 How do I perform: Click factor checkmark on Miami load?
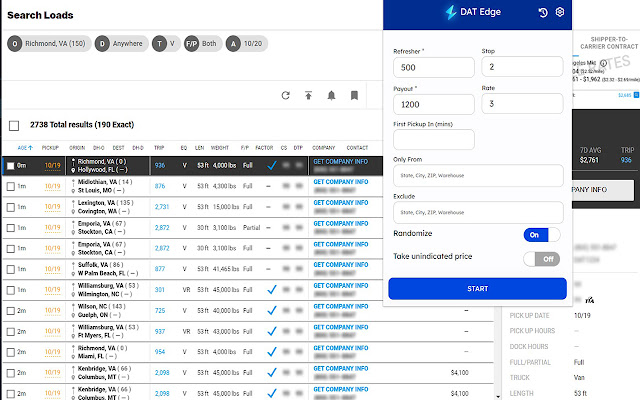click(x=272, y=351)
